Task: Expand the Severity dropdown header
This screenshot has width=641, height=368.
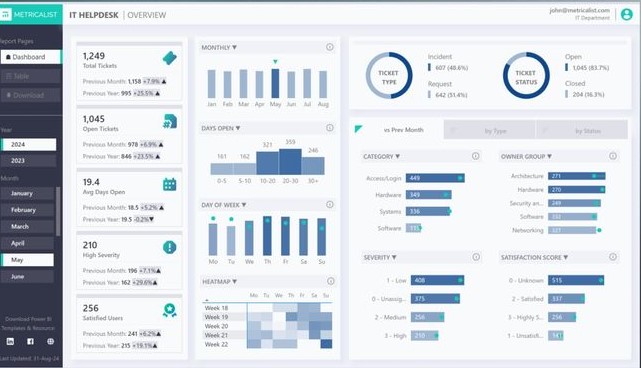Action: click(x=380, y=257)
